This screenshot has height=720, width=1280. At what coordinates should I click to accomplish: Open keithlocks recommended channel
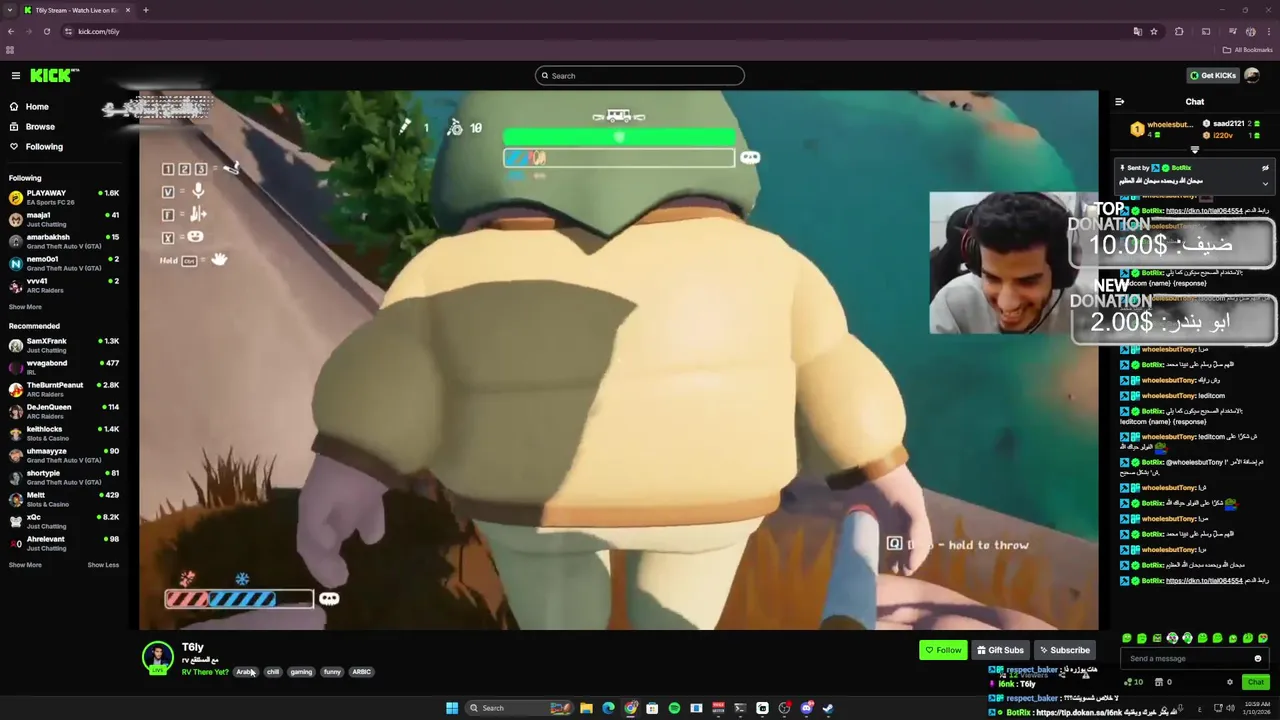pos(63,433)
